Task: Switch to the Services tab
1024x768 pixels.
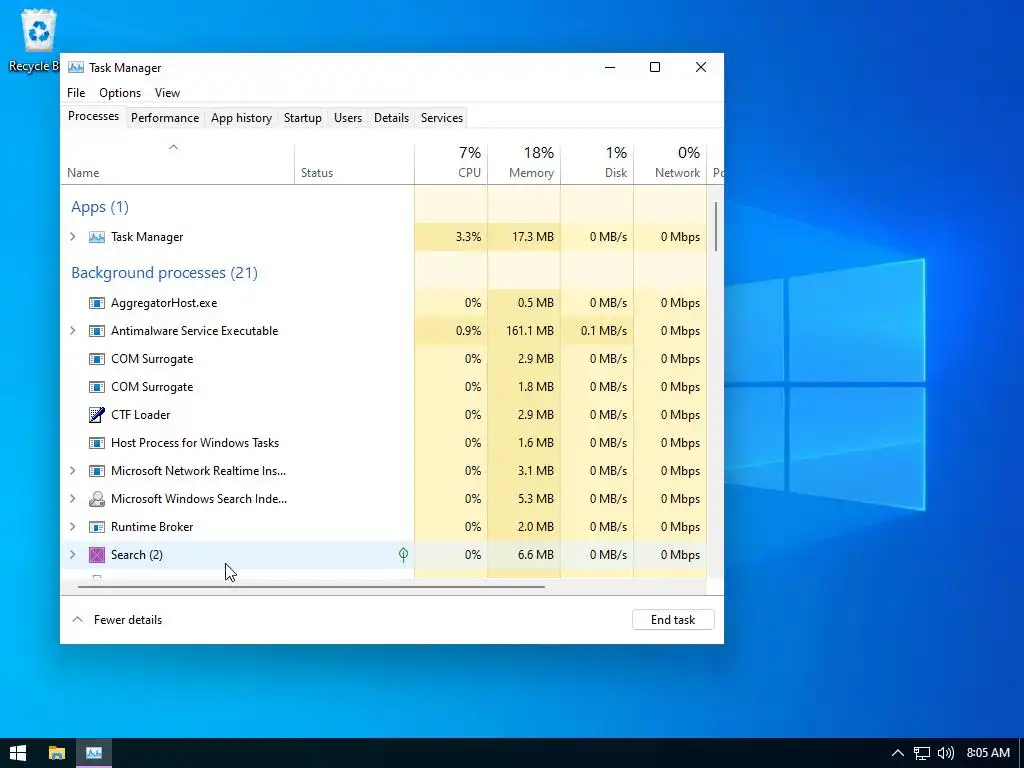Action: point(441,118)
